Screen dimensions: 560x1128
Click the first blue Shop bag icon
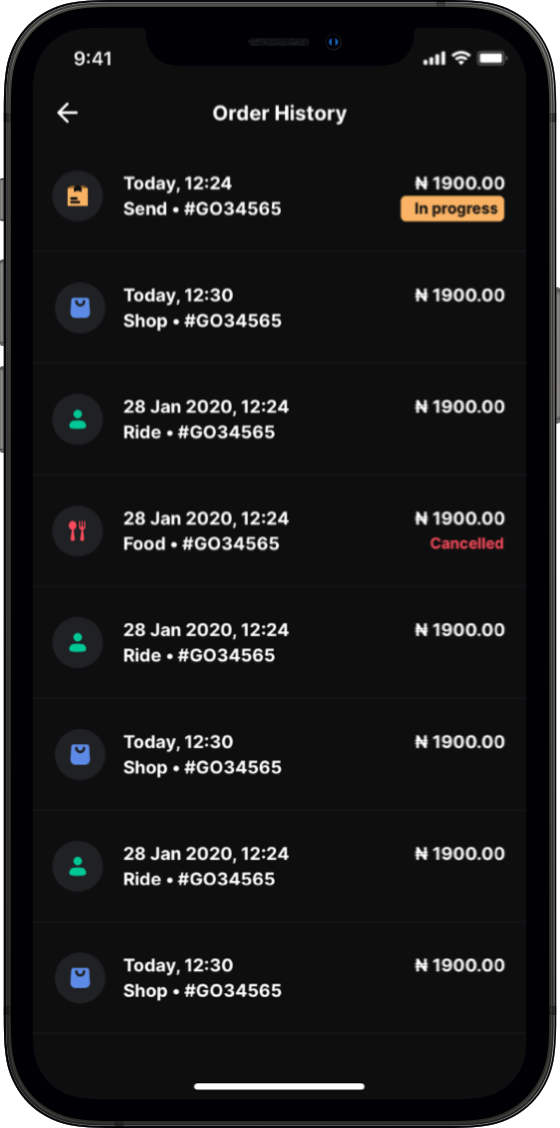(80, 308)
